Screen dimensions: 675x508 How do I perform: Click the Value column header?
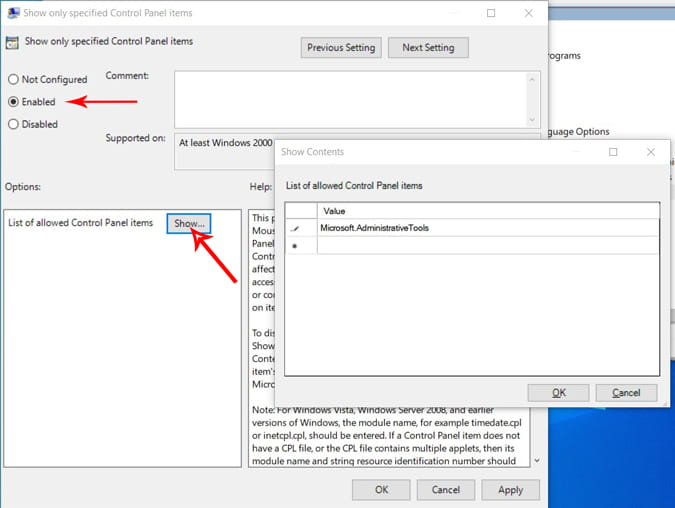(488, 211)
